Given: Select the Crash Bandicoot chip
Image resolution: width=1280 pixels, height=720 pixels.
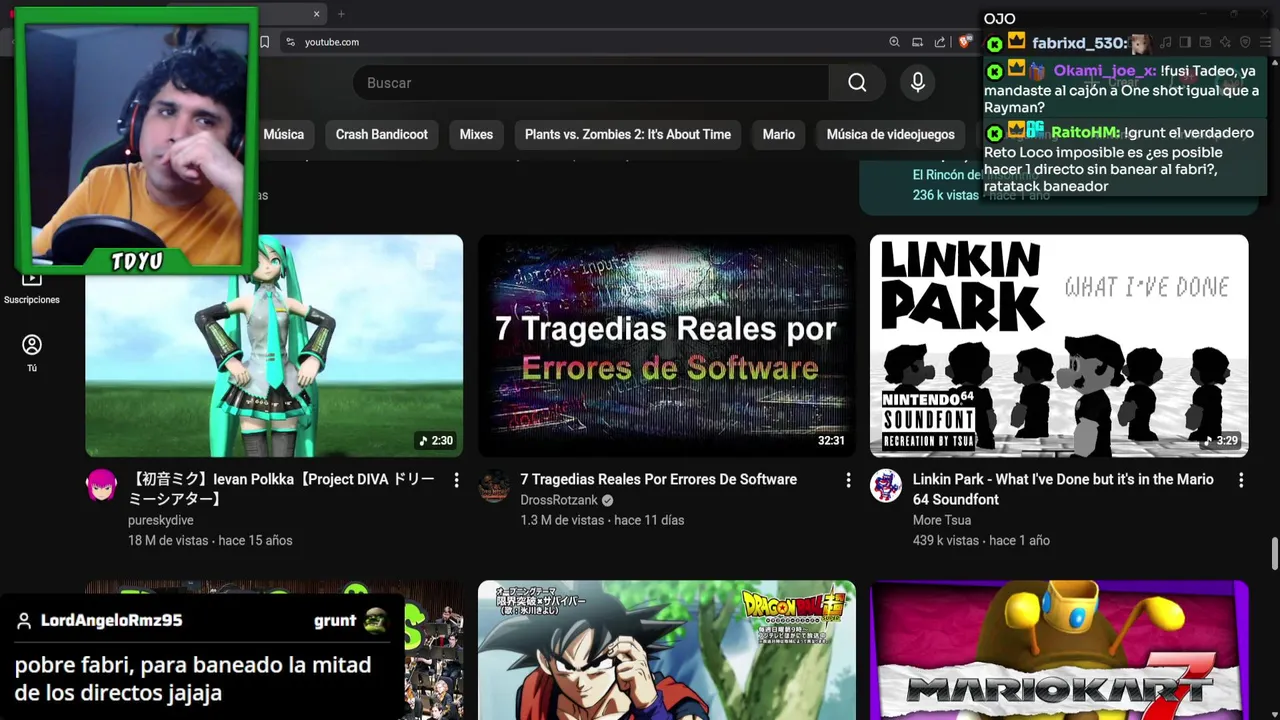Looking at the screenshot, I should tap(382, 134).
